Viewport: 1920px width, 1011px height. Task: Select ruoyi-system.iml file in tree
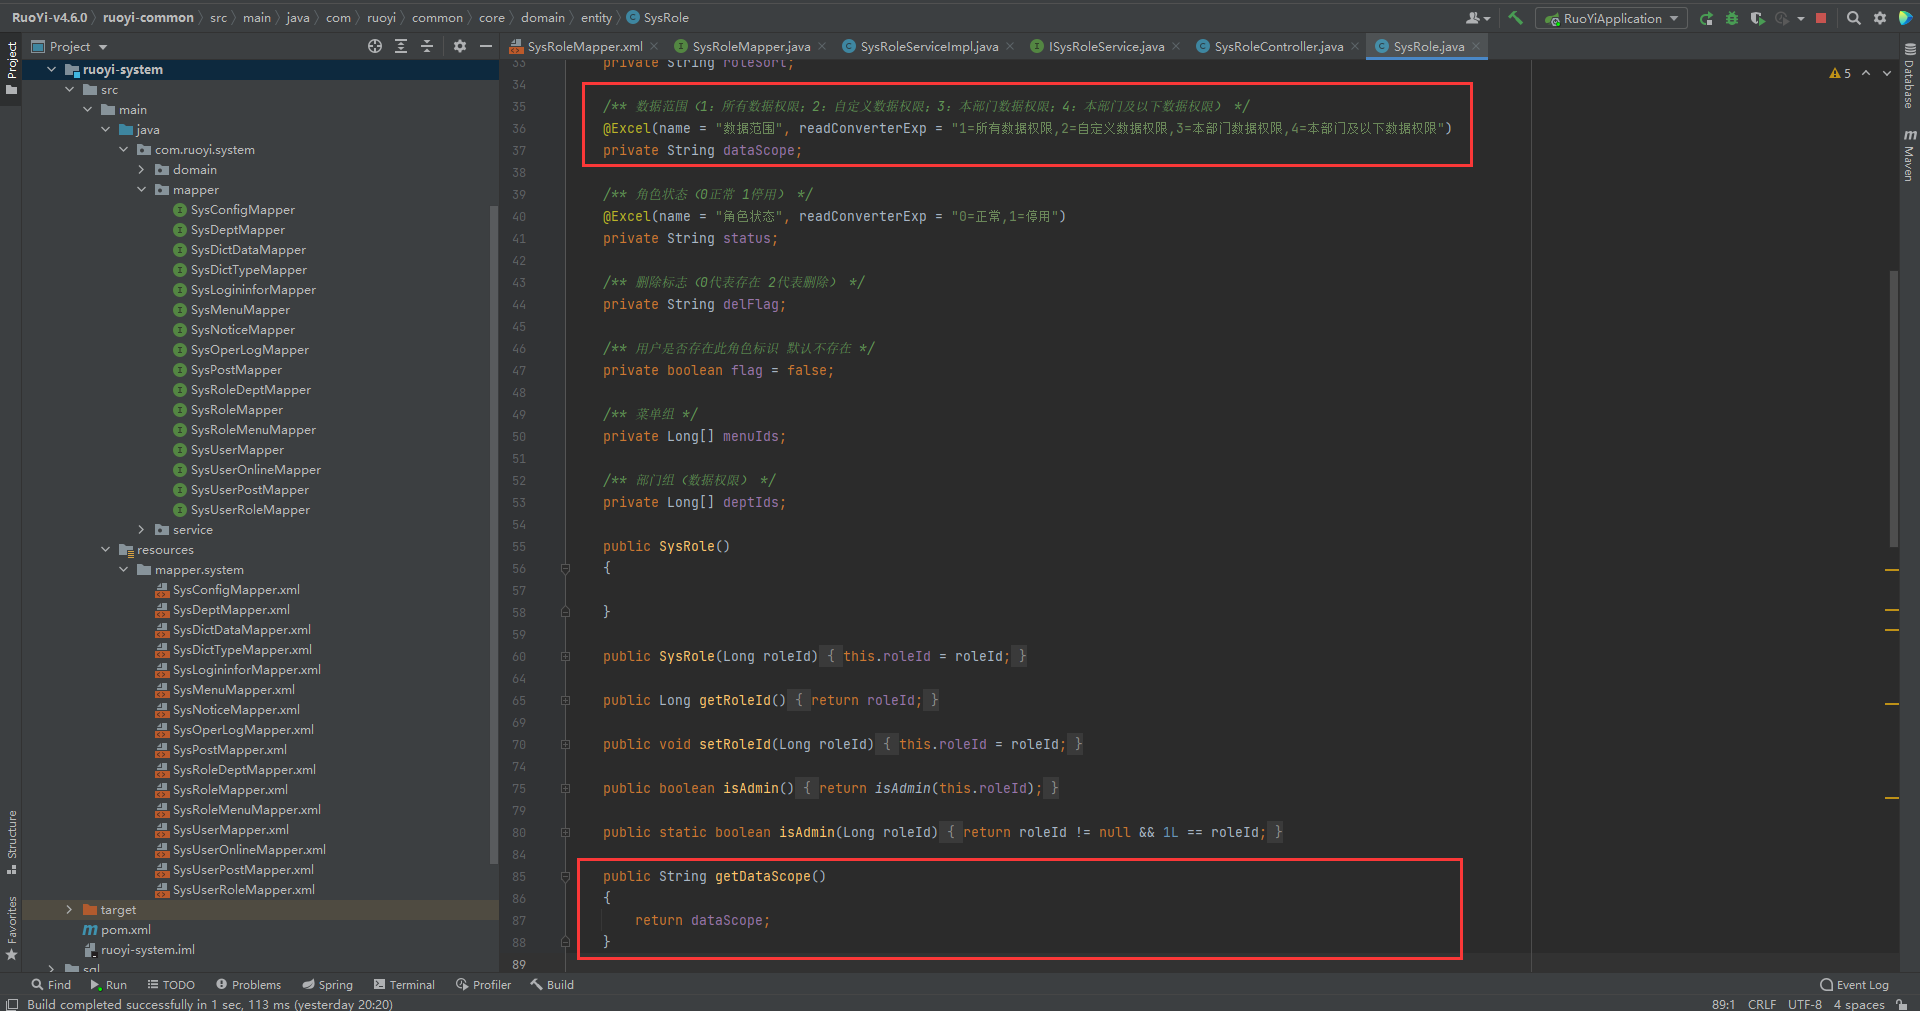(147, 950)
